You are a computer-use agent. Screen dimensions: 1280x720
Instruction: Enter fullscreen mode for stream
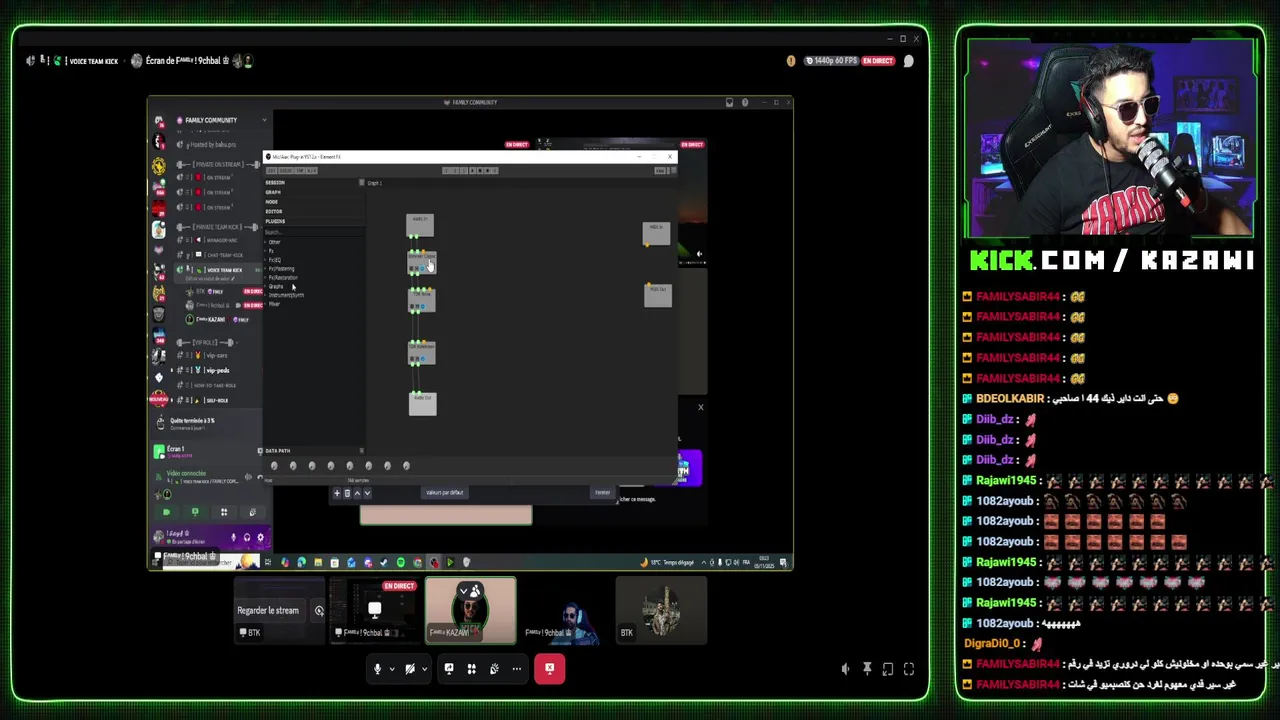(x=909, y=669)
